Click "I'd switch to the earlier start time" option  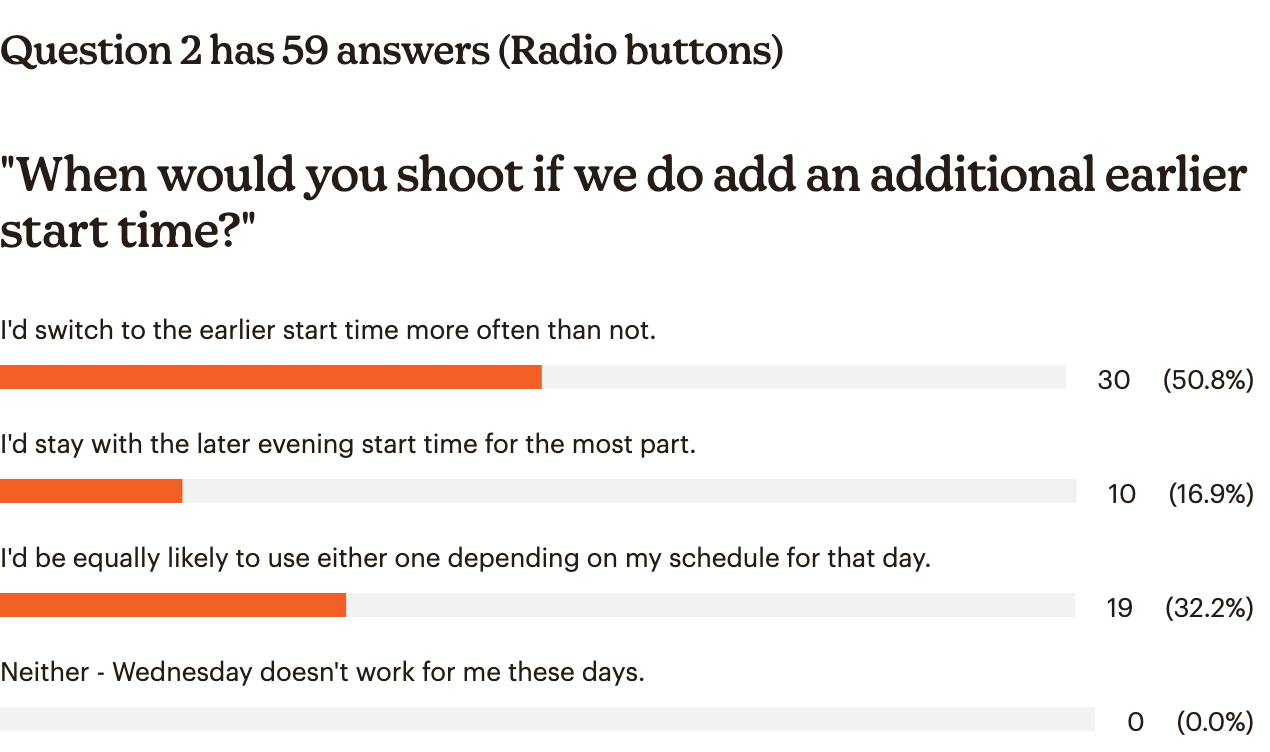click(328, 330)
